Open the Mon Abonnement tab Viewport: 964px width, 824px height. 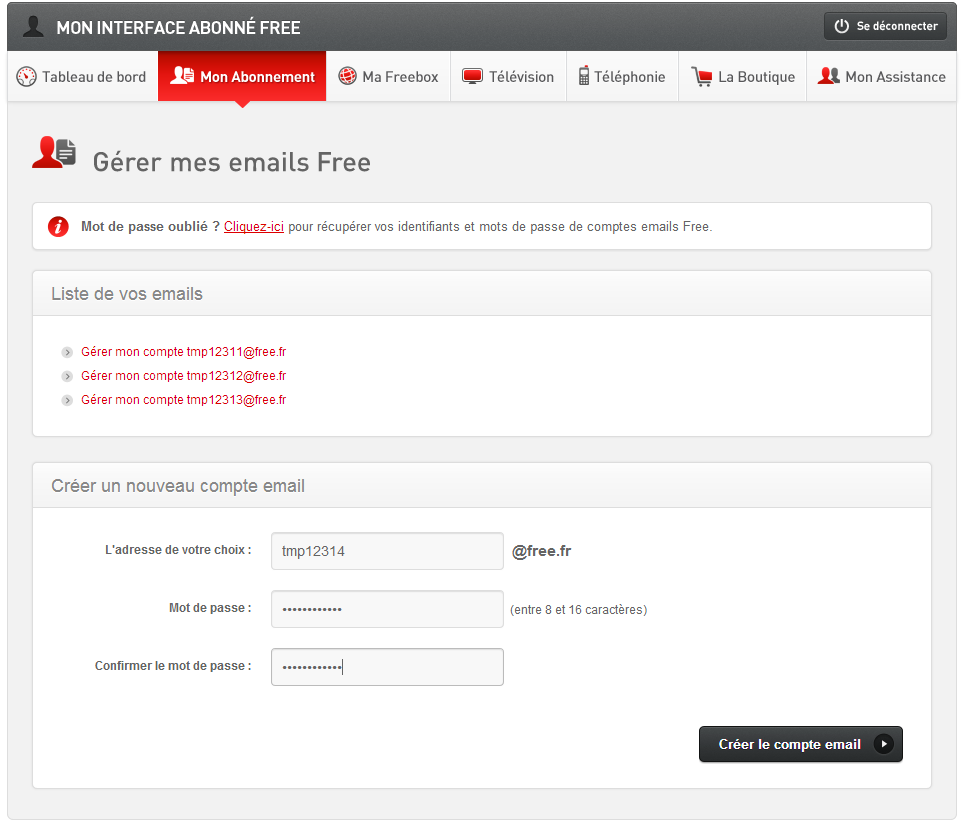pyautogui.click(x=242, y=77)
